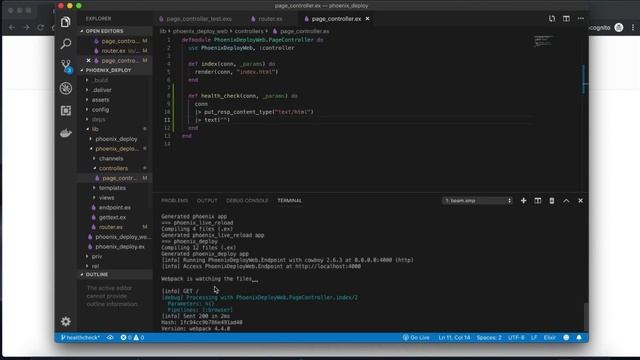Open the browser menu dots in background window
Viewport: 640px width, 360px height.
click(633, 27)
